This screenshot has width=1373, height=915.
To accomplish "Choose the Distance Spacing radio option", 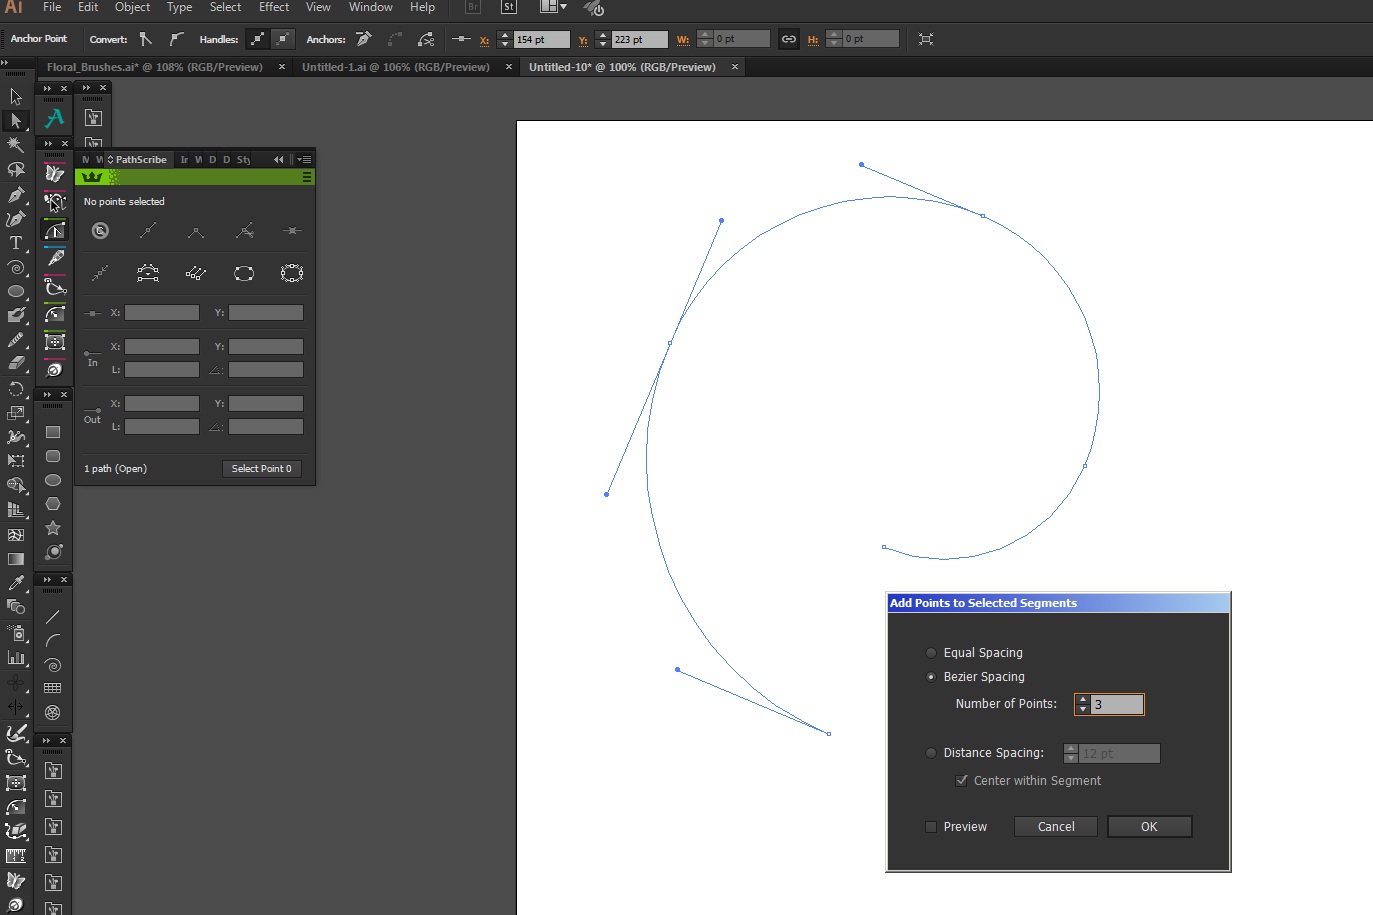I will click(x=931, y=753).
